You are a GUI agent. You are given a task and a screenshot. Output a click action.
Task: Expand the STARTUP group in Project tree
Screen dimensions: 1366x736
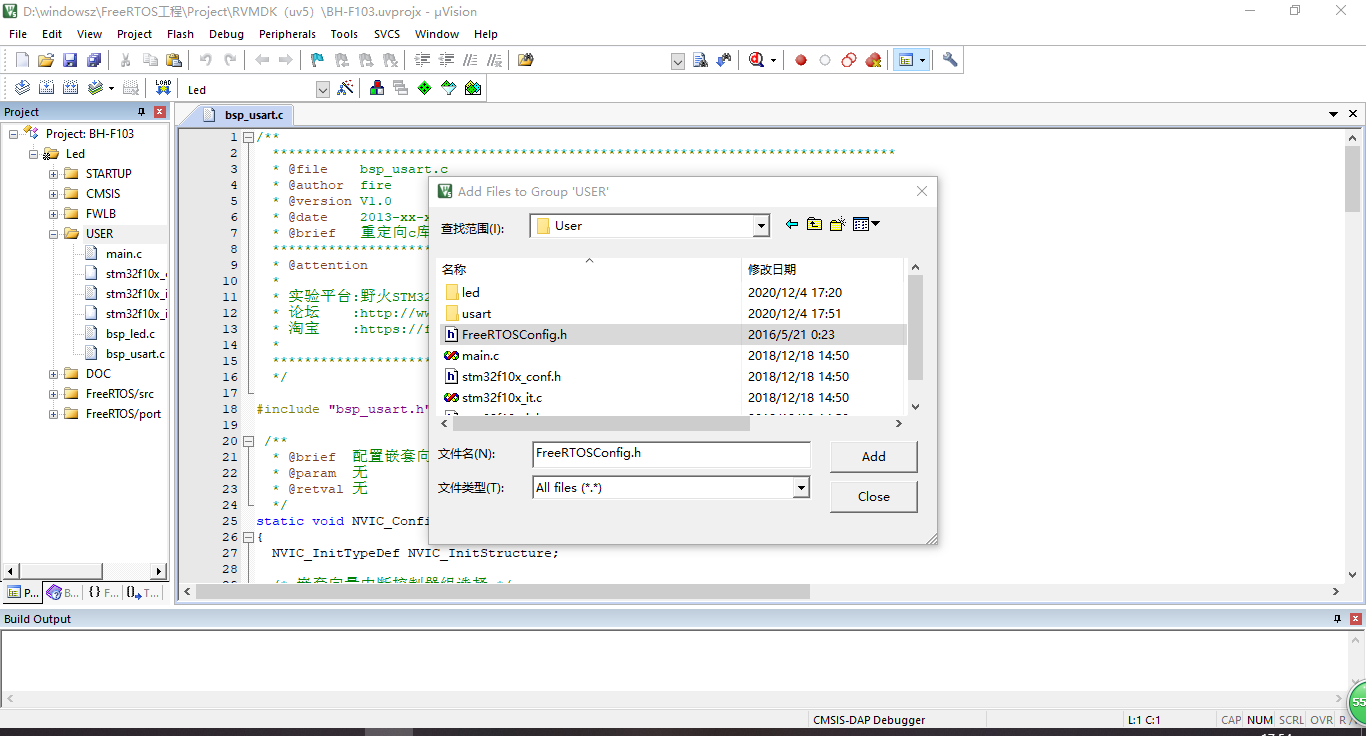pyautogui.click(x=54, y=173)
